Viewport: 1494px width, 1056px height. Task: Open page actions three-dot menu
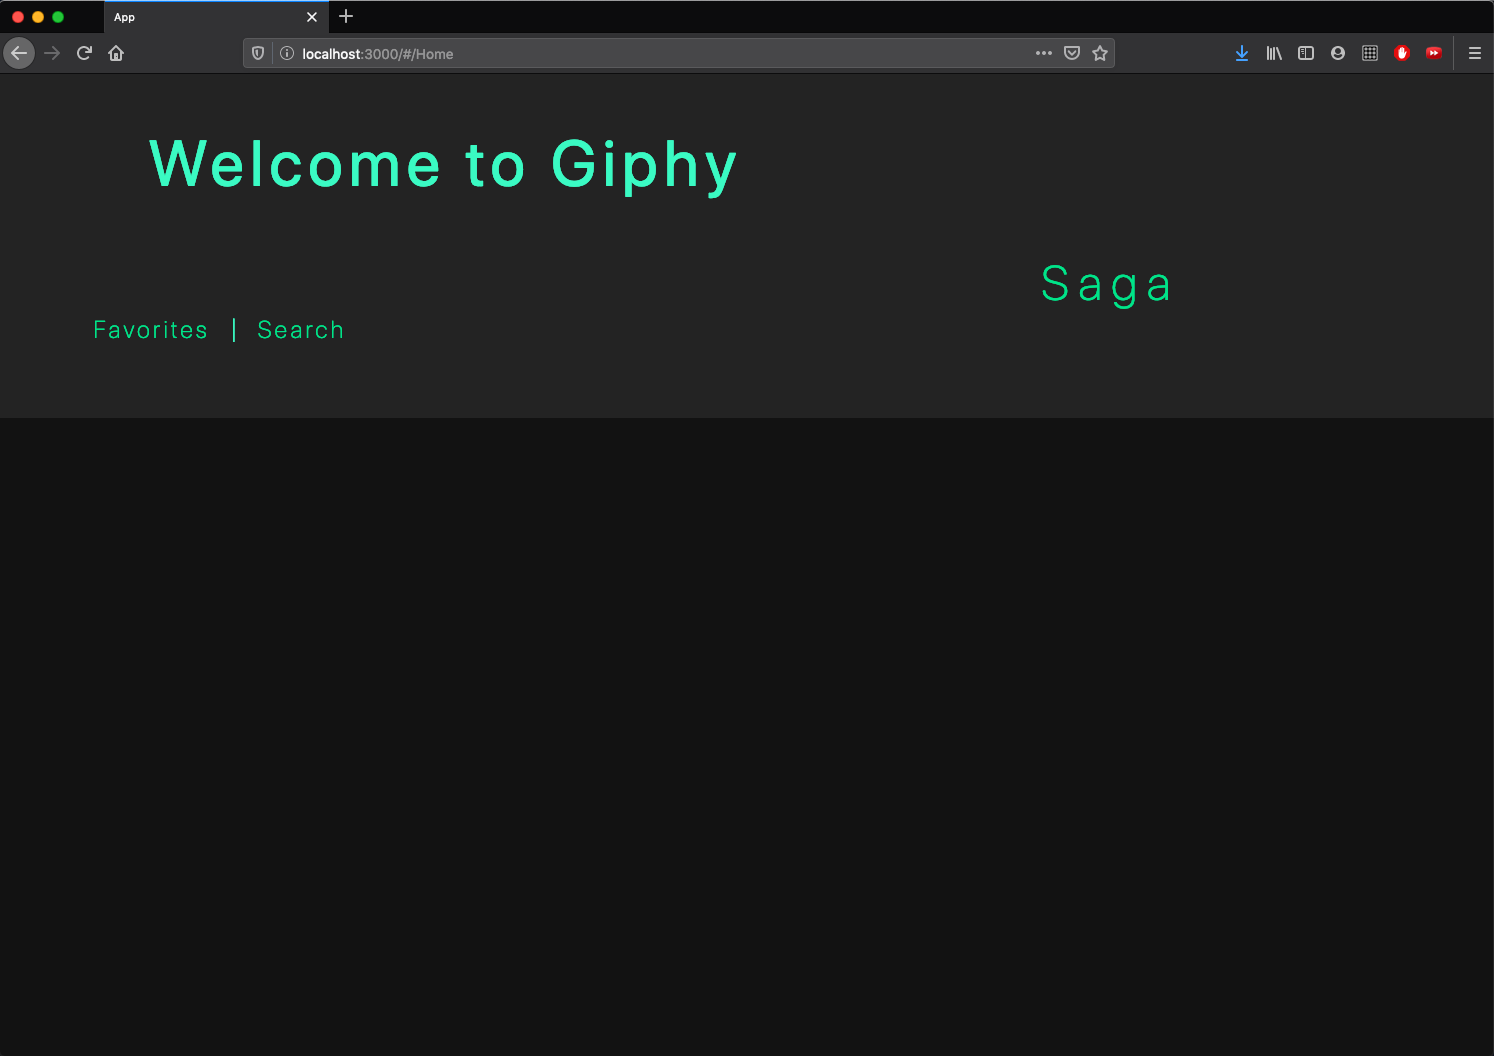(x=1044, y=53)
